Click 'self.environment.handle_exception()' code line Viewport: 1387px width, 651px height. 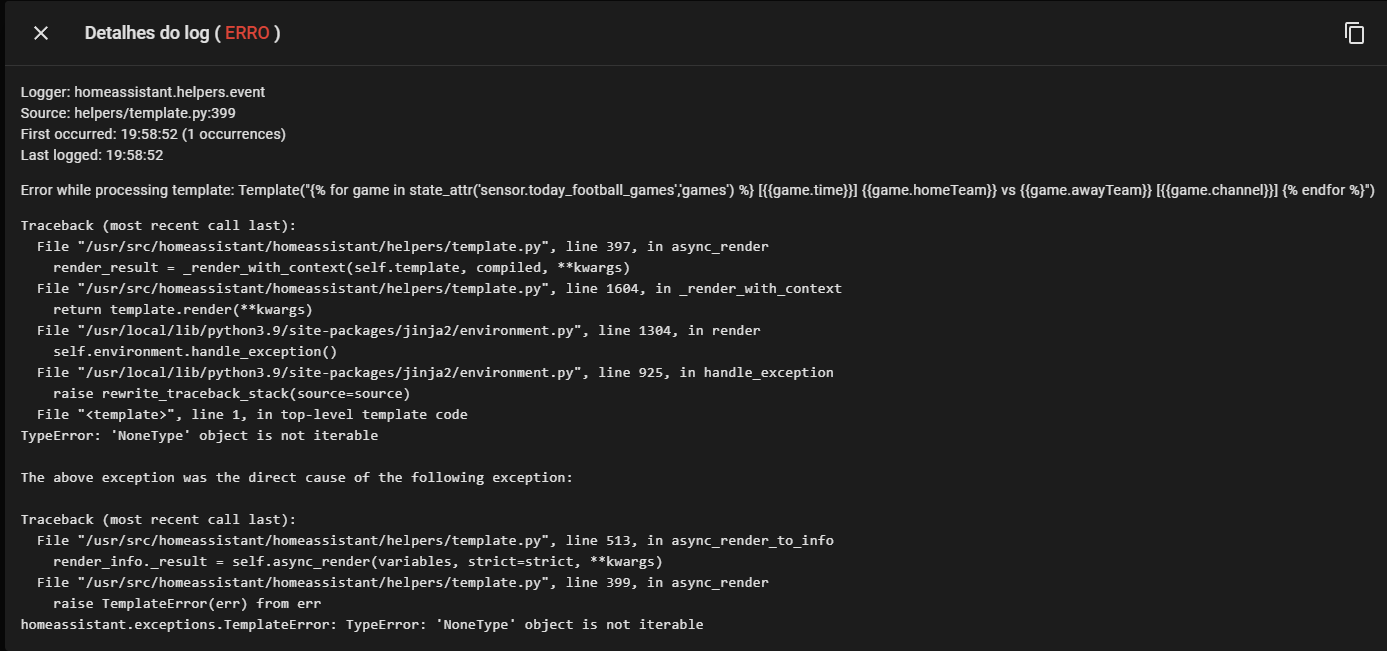coord(195,351)
